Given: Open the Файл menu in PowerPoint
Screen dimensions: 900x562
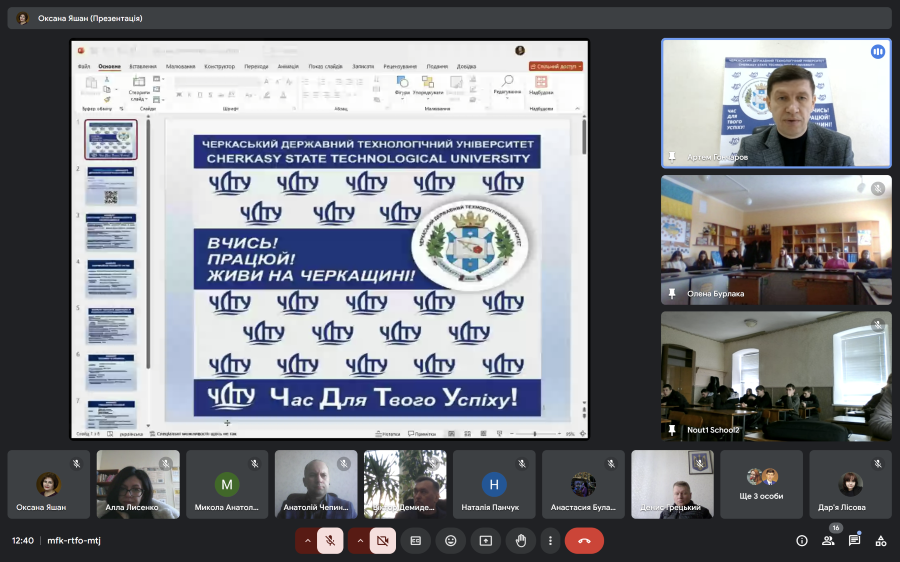Looking at the screenshot, I should coord(84,67).
